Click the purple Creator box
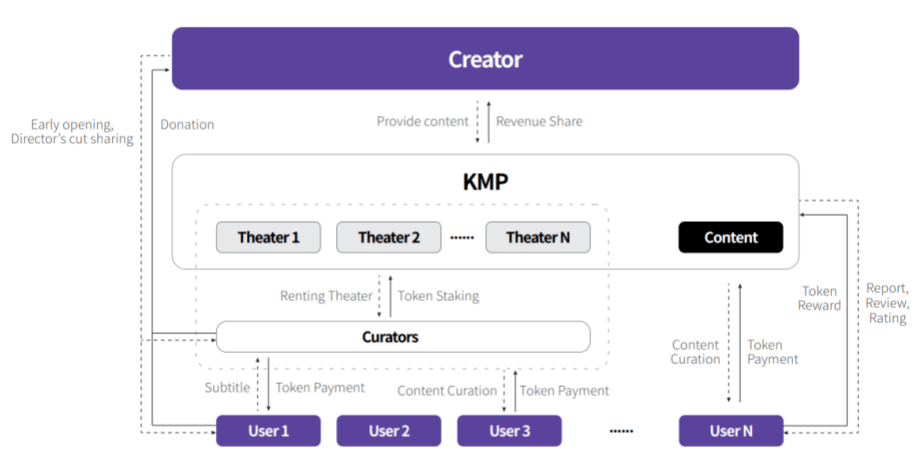Viewport: 922px width, 472px height. click(485, 59)
